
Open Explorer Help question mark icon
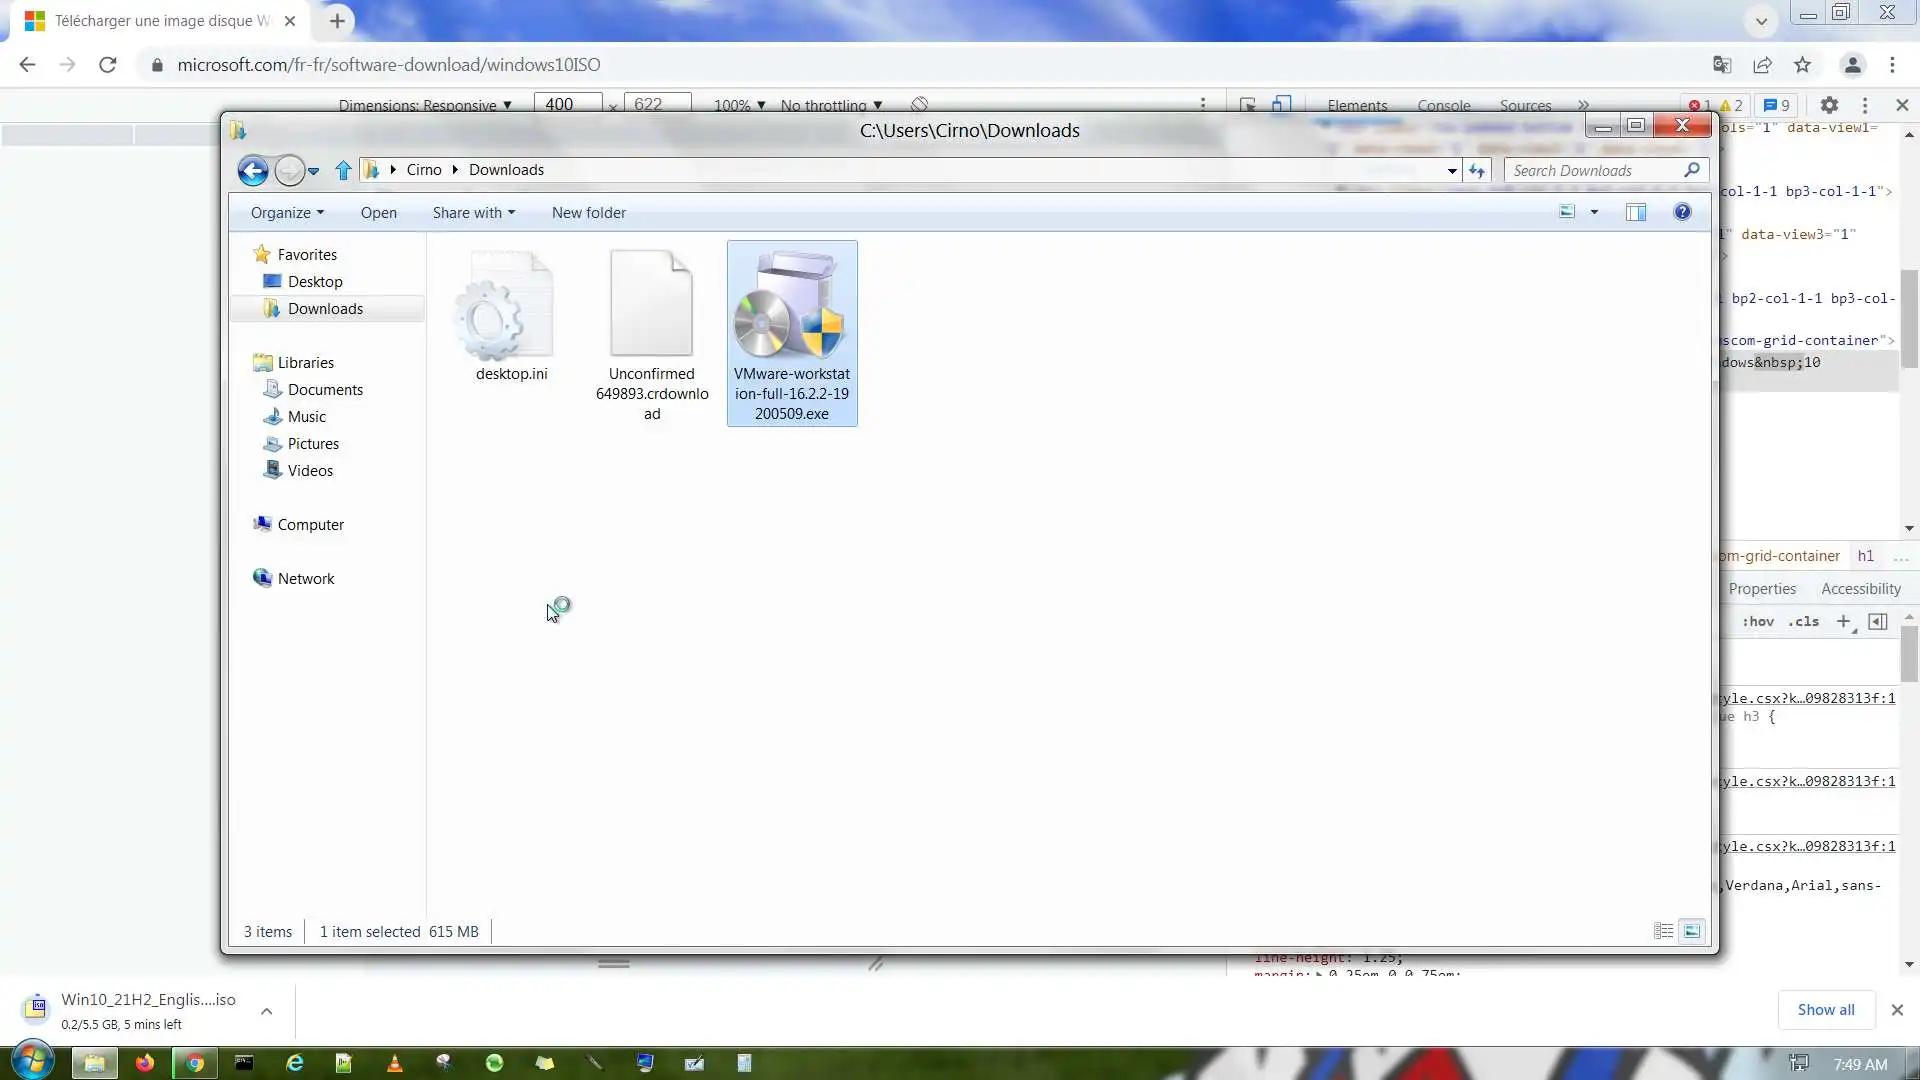point(1682,212)
